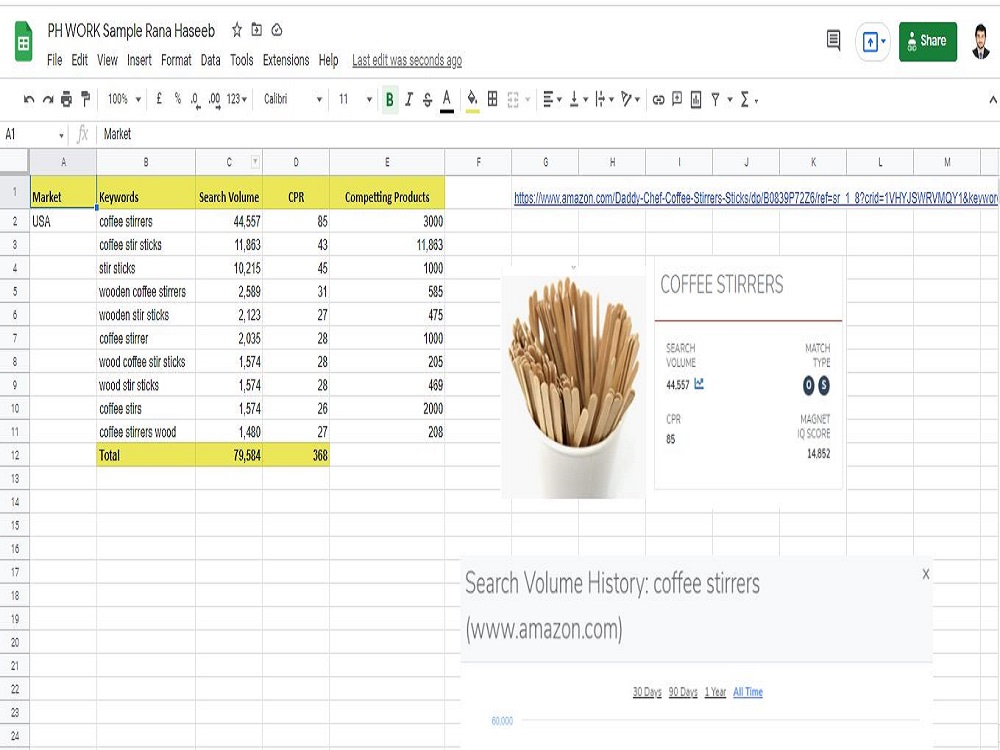Click the Present to meeting icon

[872, 42]
